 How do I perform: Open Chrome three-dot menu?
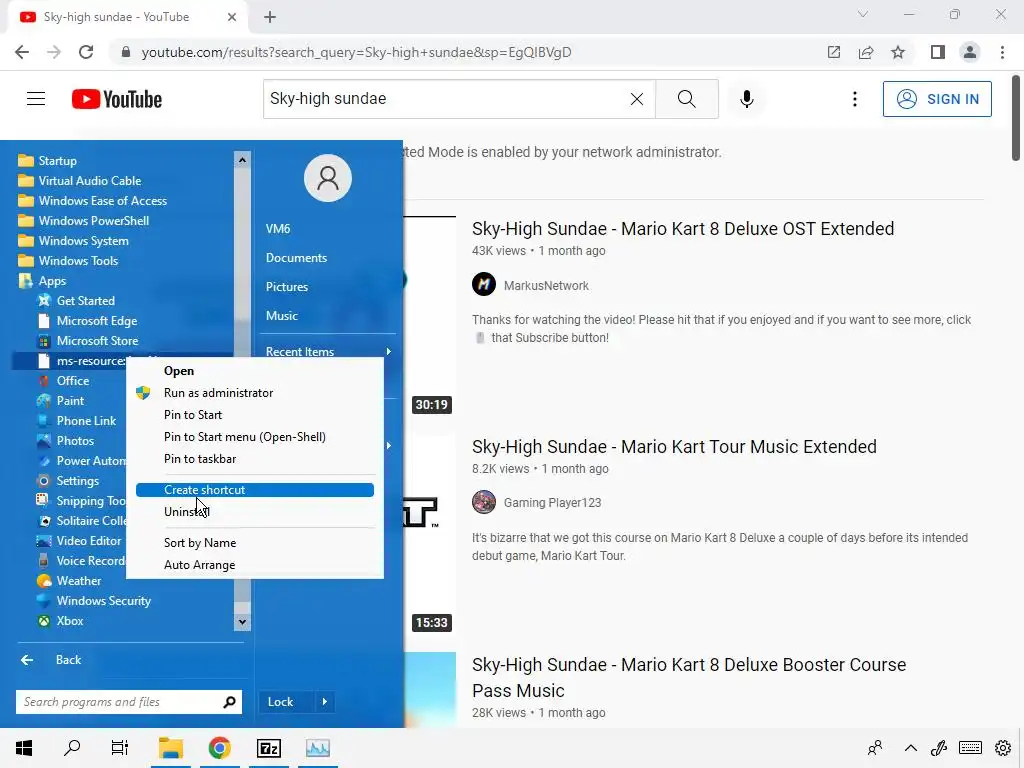(x=1002, y=52)
